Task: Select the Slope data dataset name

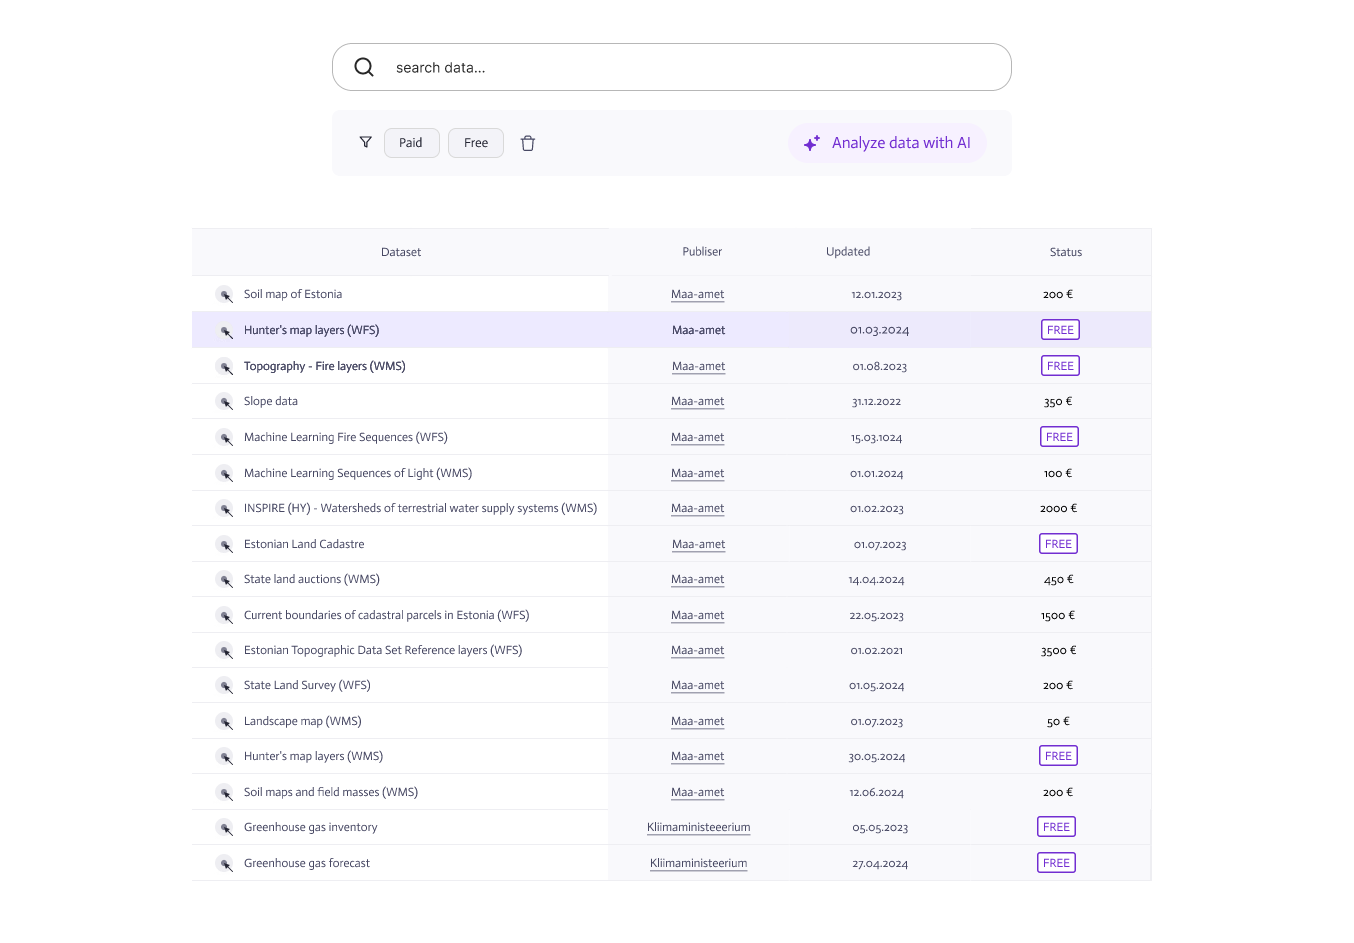Action: tap(271, 401)
